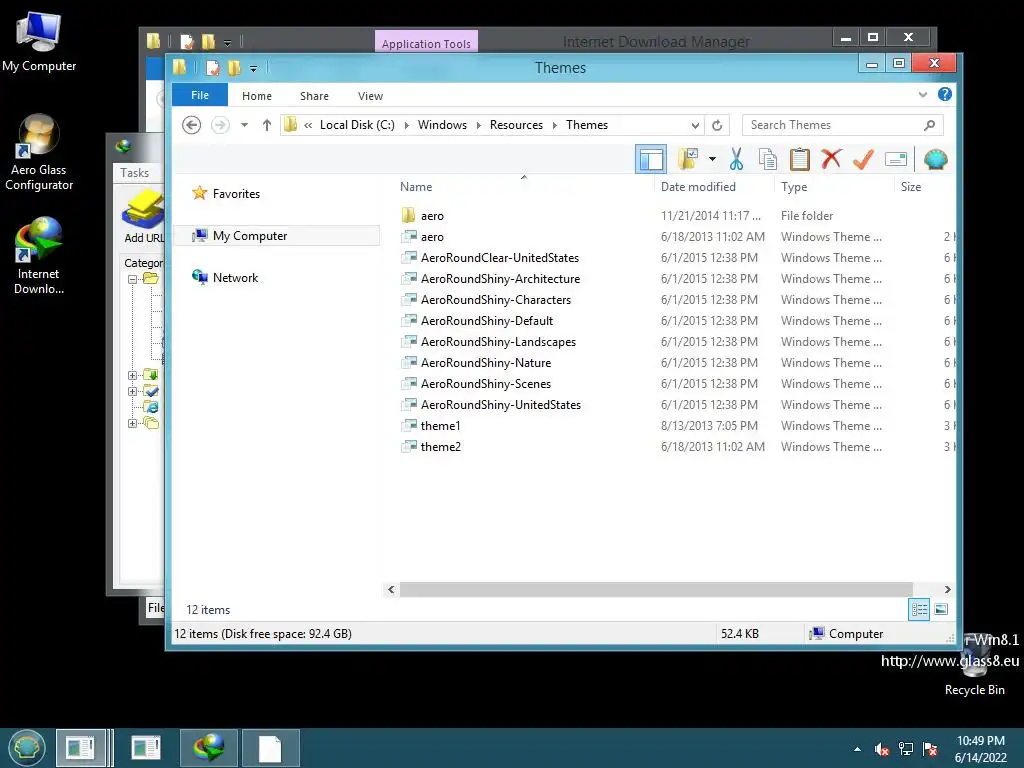The image size is (1024, 768).
Task: Select the theme2 file
Action: [440, 447]
